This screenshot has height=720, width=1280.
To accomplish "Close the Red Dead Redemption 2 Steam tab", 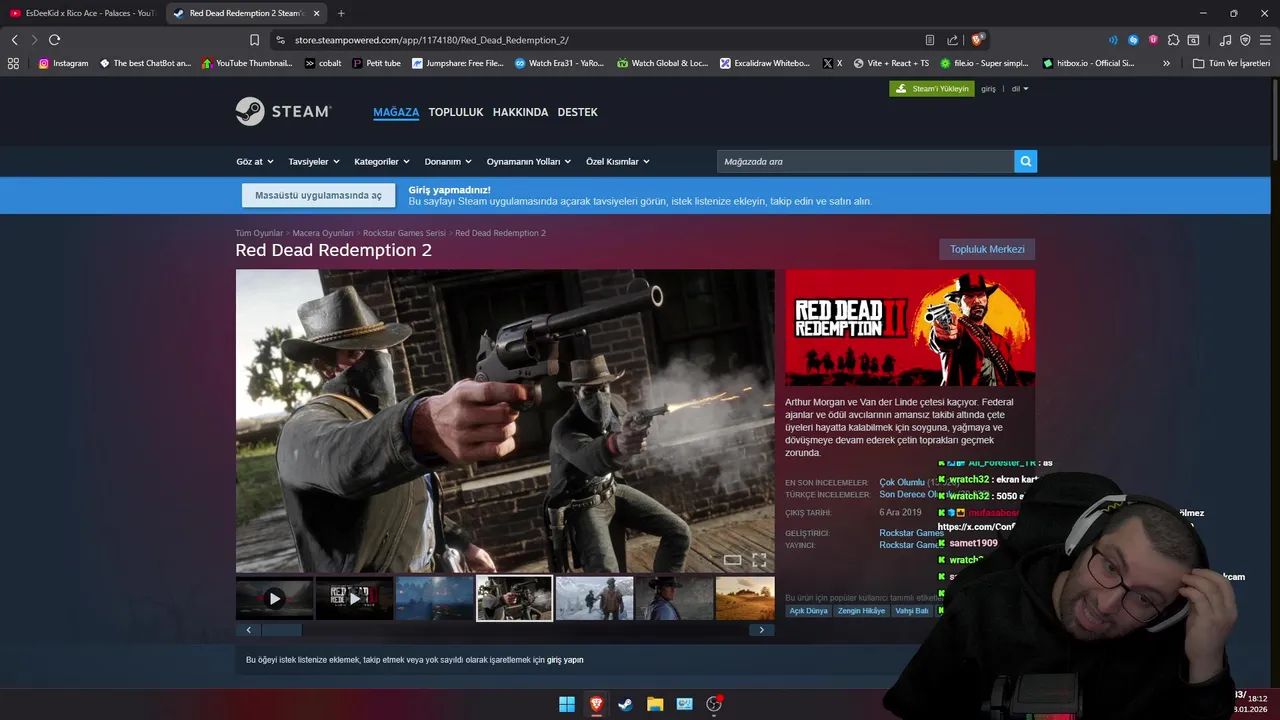I will pos(316,13).
